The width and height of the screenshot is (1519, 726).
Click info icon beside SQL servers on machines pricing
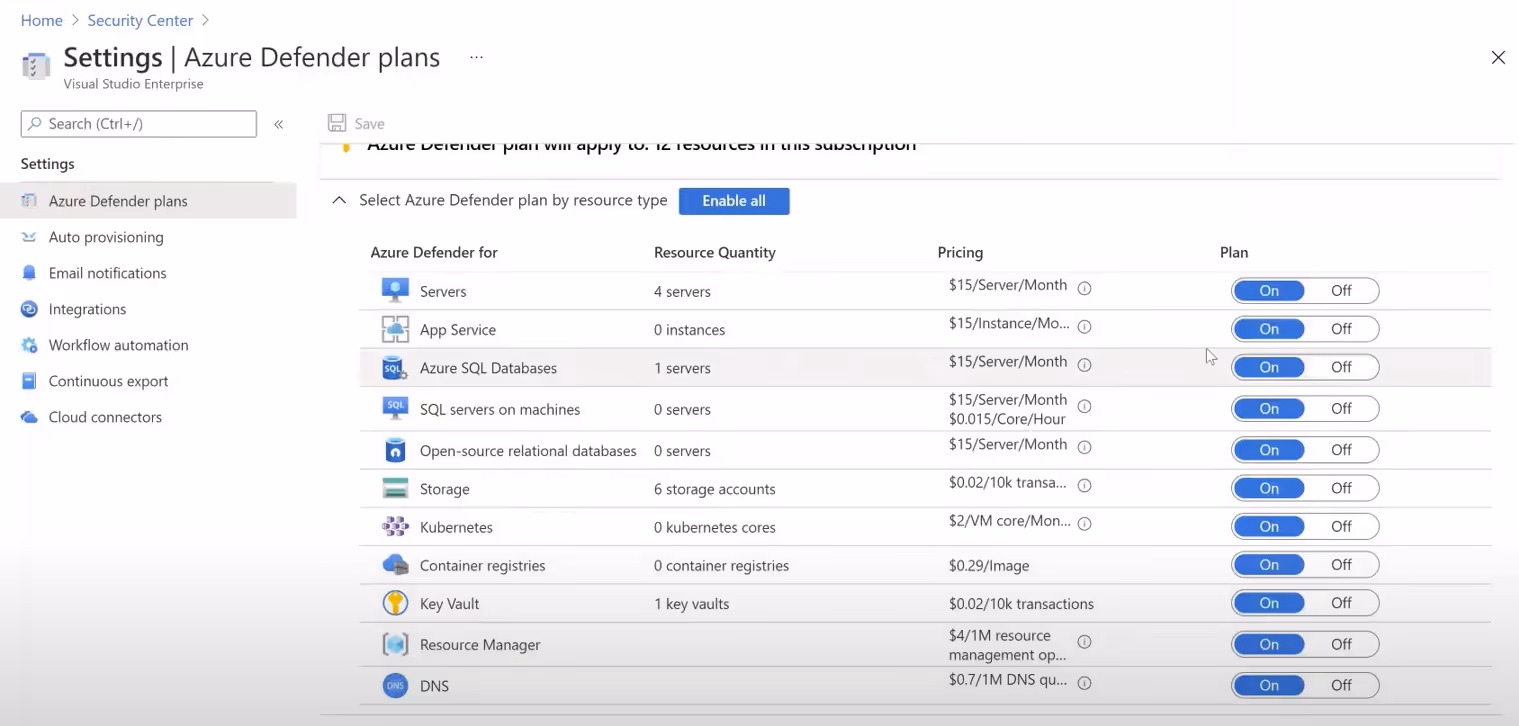tap(1084, 406)
